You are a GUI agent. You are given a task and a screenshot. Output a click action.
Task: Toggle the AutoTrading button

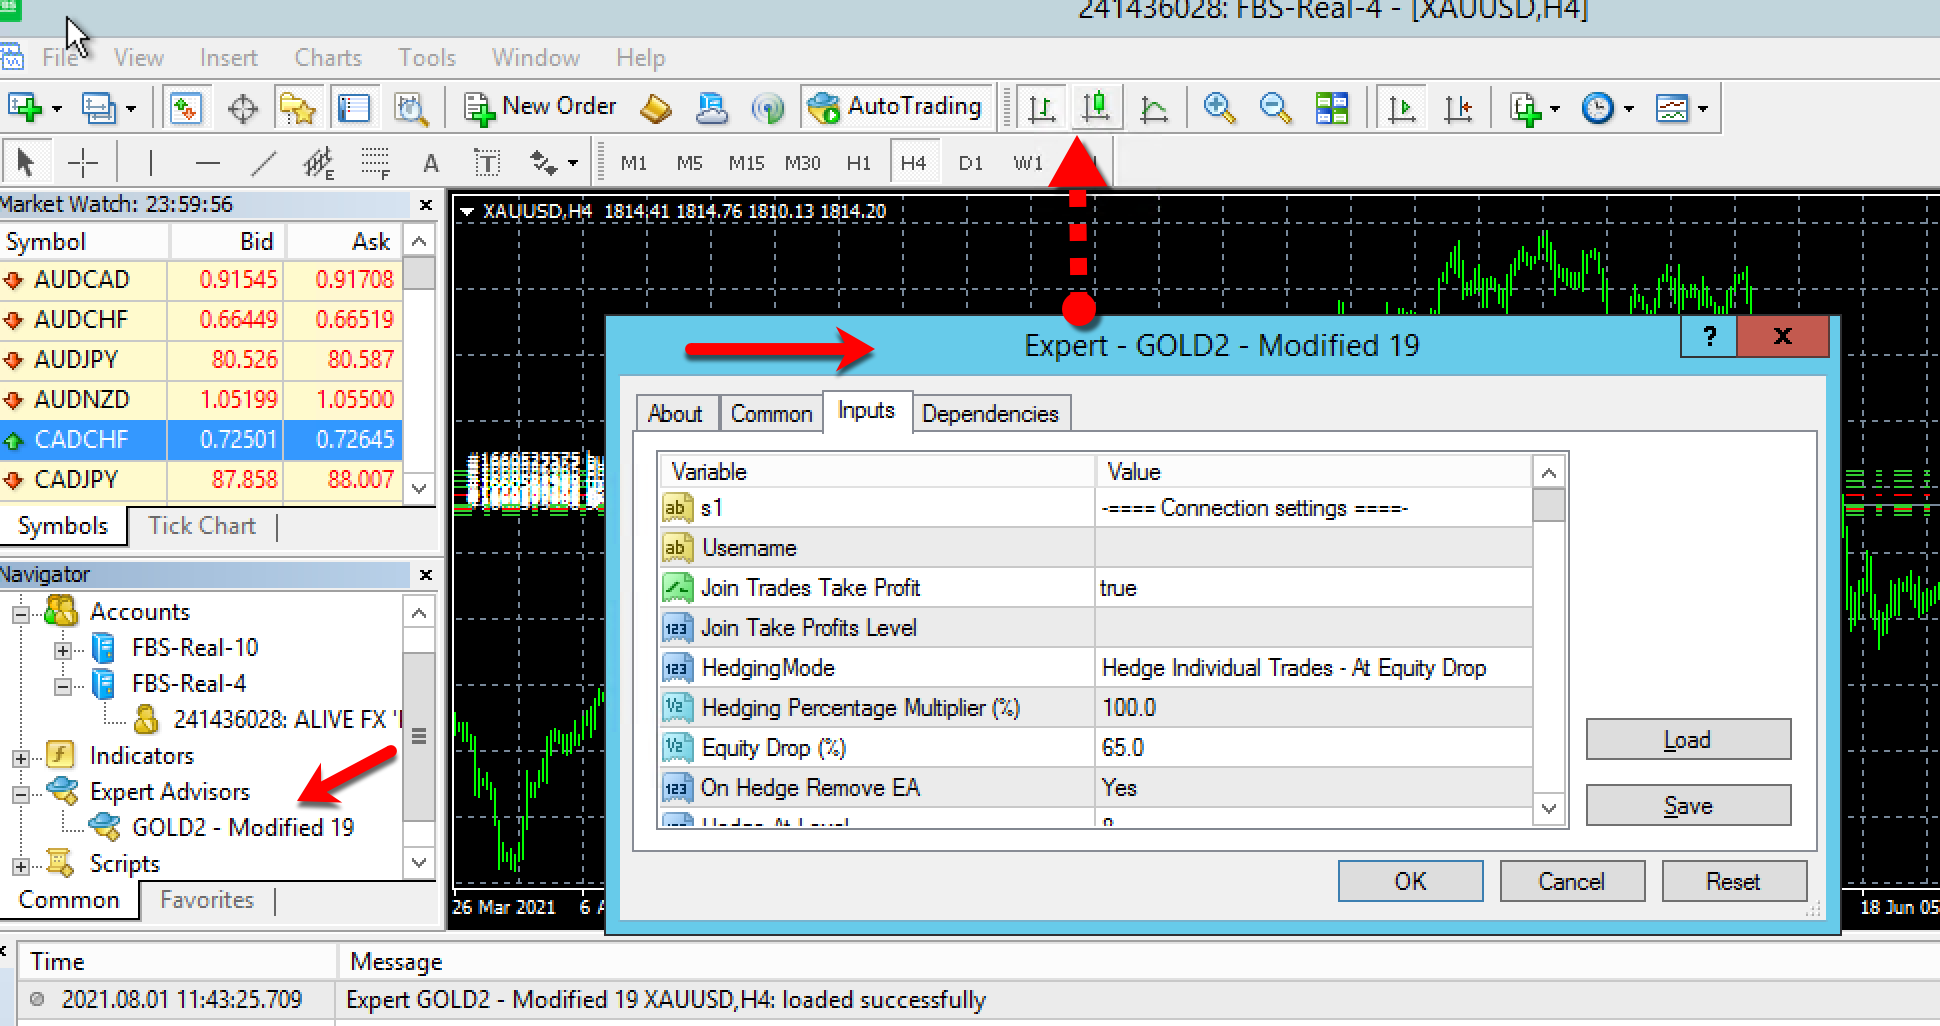pyautogui.click(x=896, y=107)
